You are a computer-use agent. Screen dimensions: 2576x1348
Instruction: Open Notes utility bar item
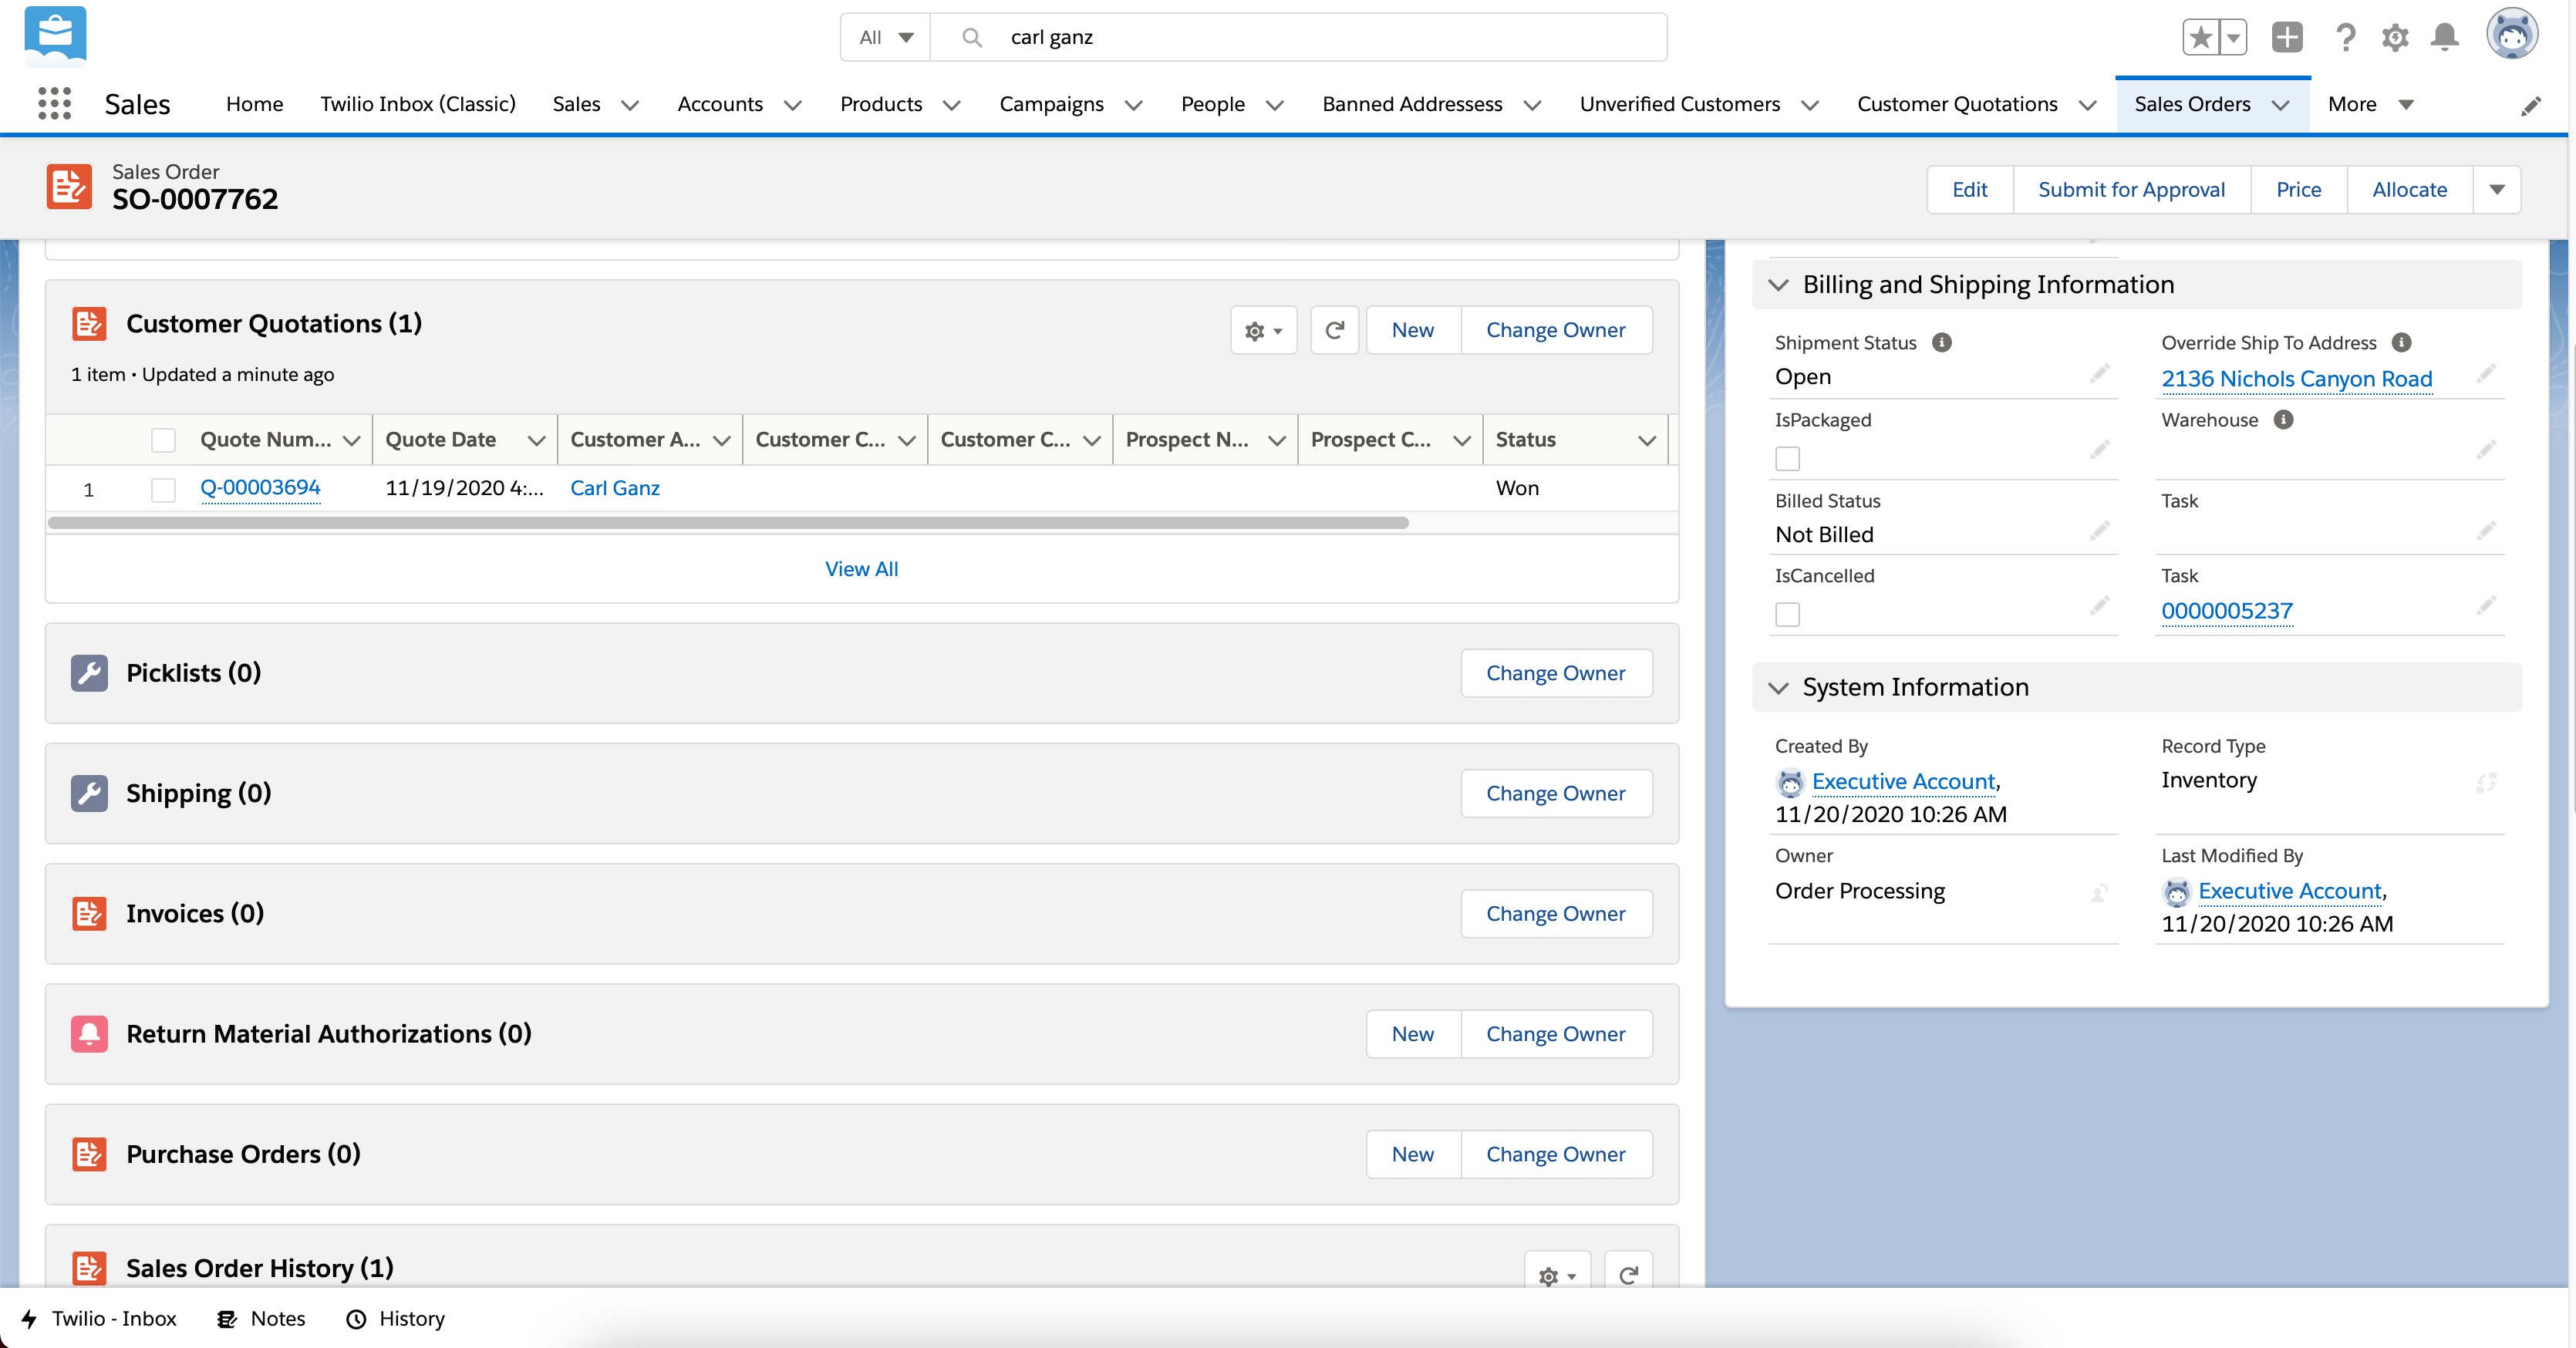coord(261,1318)
